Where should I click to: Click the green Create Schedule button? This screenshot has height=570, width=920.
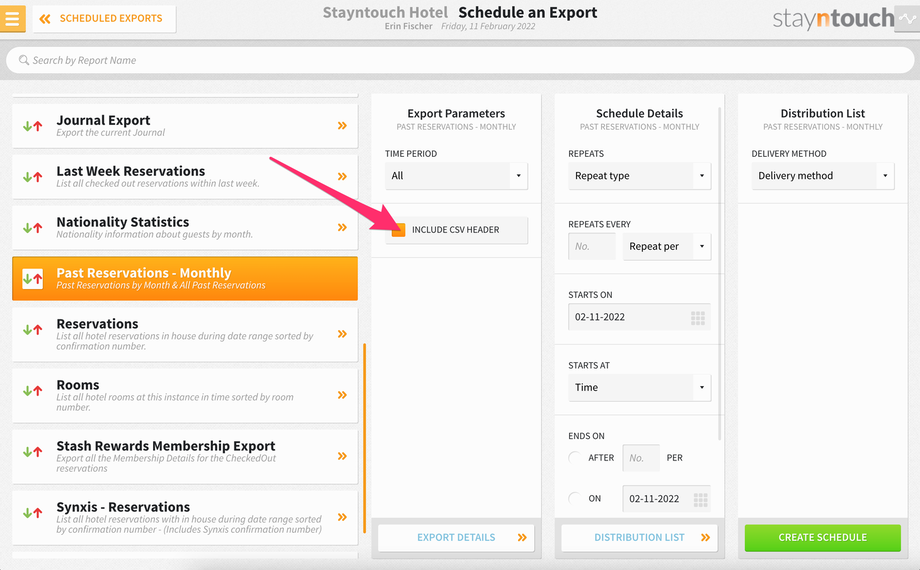823,538
